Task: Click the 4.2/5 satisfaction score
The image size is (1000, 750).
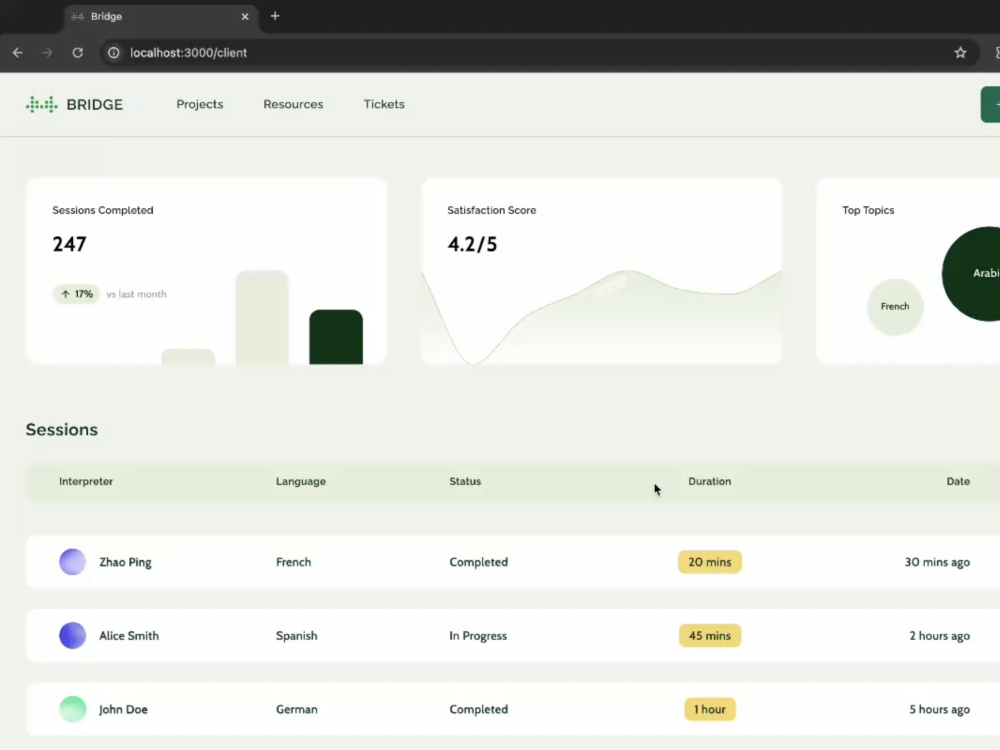Action: click(472, 244)
